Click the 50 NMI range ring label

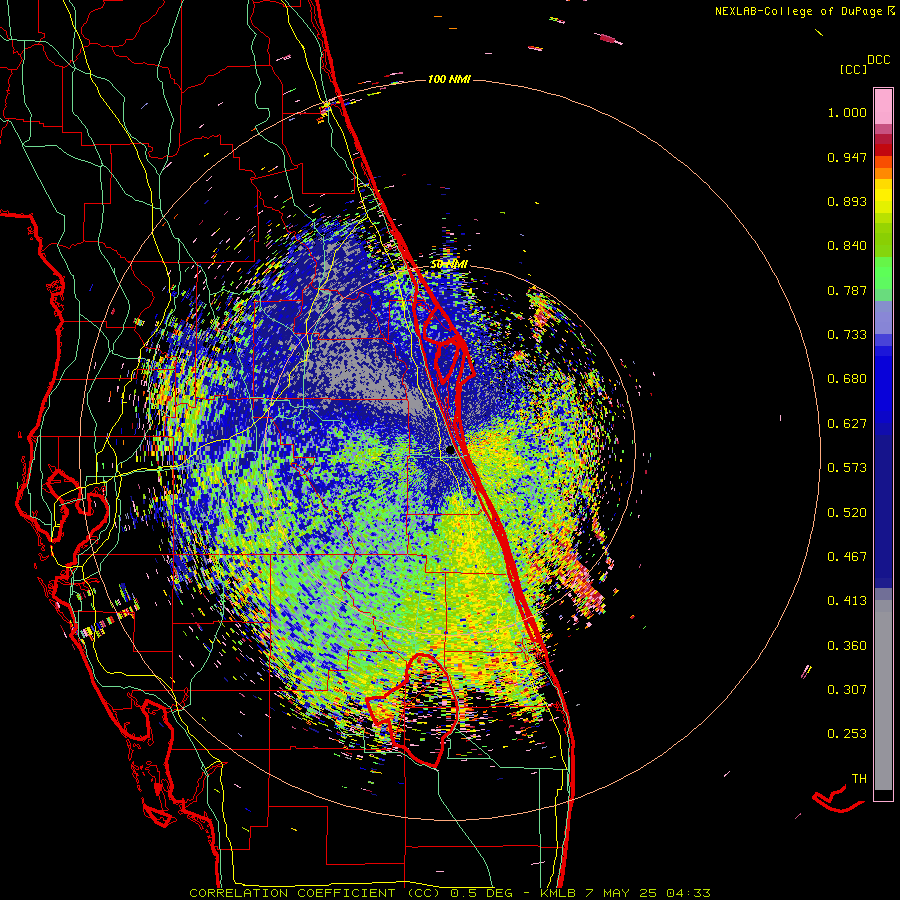pos(449,264)
